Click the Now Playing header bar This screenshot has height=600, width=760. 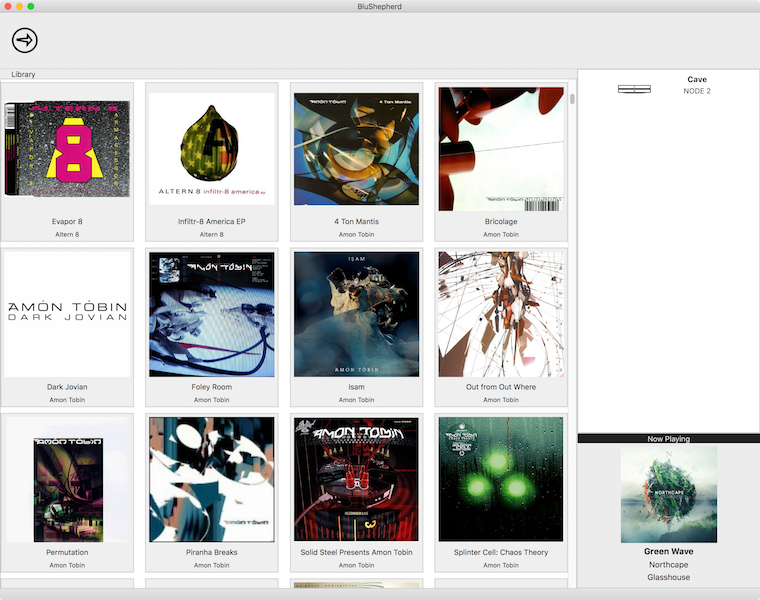pyautogui.click(x=668, y=439)
